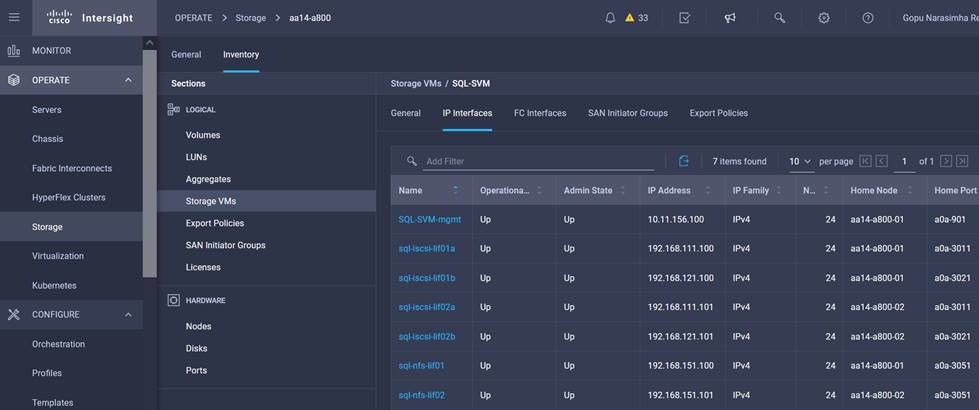
Task: Open the SQL-SVM General tab
Action: click(406, 113)
